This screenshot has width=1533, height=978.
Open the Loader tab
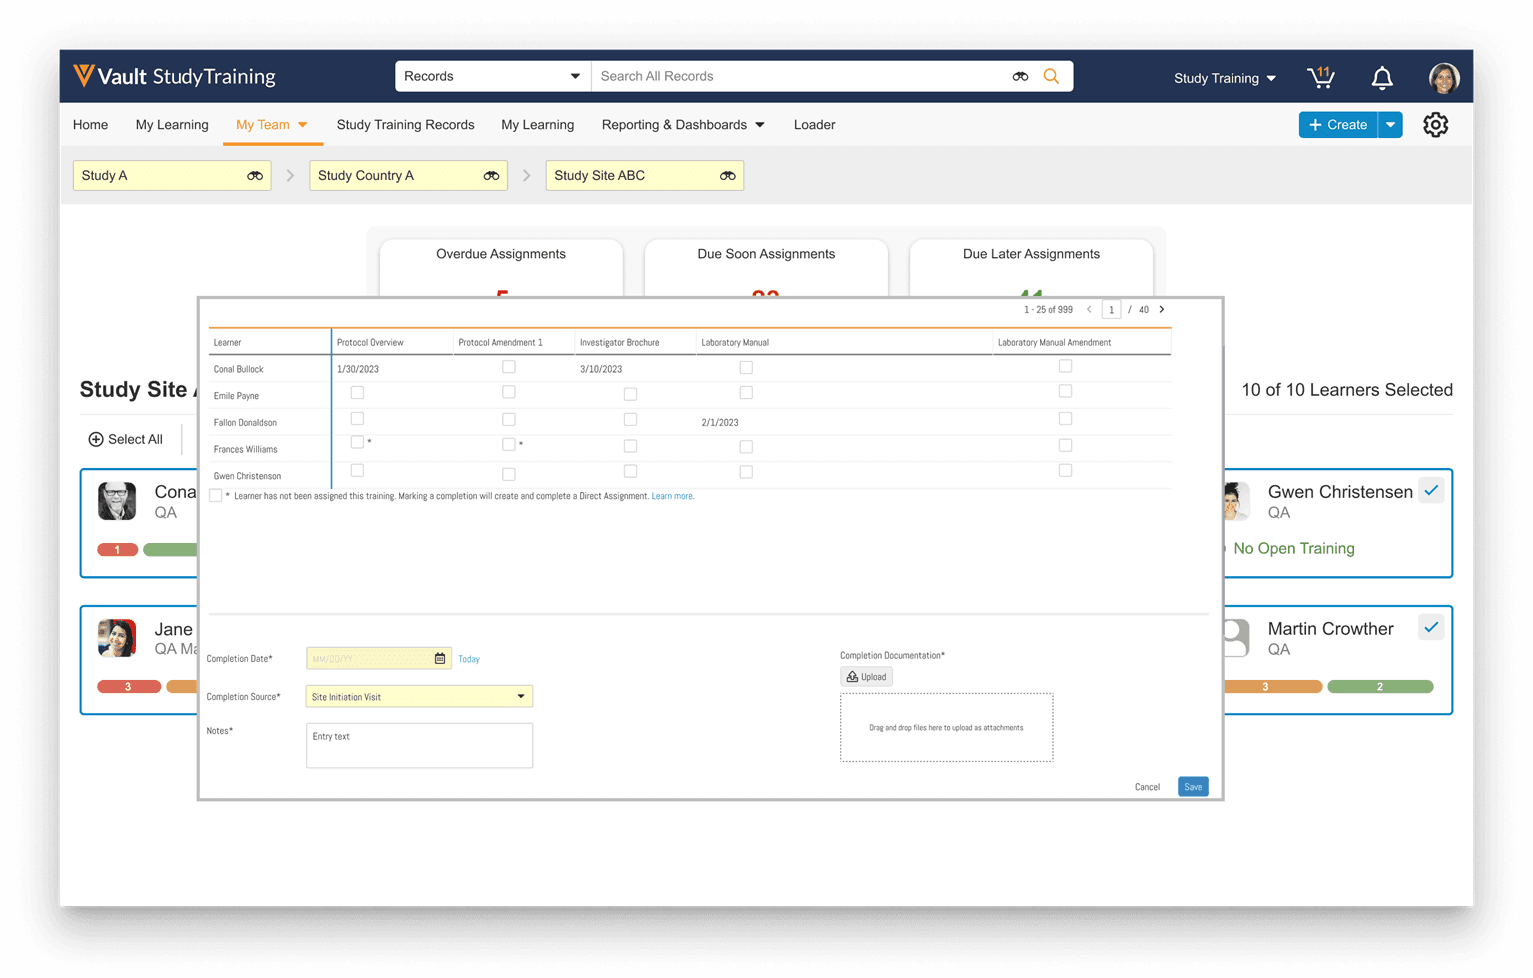[x=814, y=125]
